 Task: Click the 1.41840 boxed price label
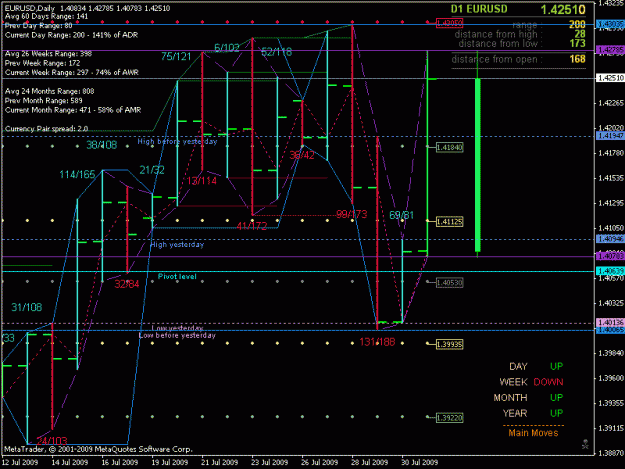[x=450, y=147]
